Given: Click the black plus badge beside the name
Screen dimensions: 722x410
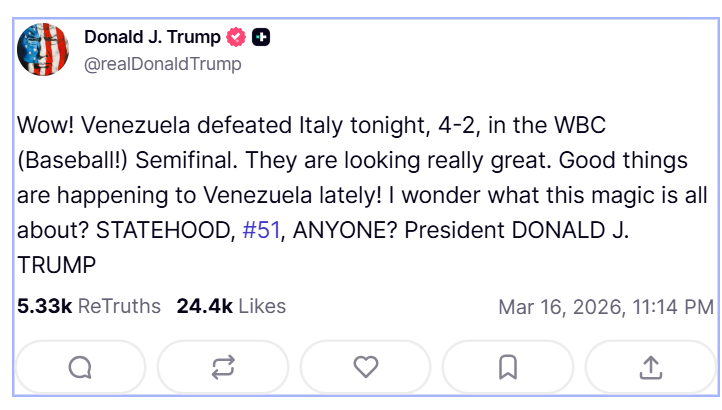Looking at the screenshot, I should [261, 38].
